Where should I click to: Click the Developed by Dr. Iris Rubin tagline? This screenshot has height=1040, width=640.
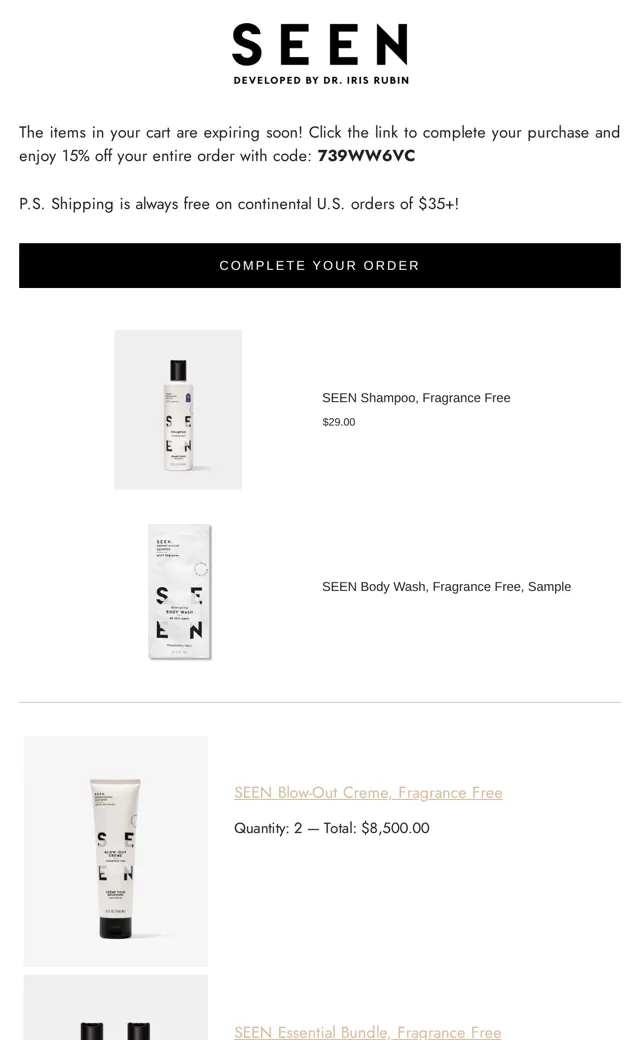[321, 80]
